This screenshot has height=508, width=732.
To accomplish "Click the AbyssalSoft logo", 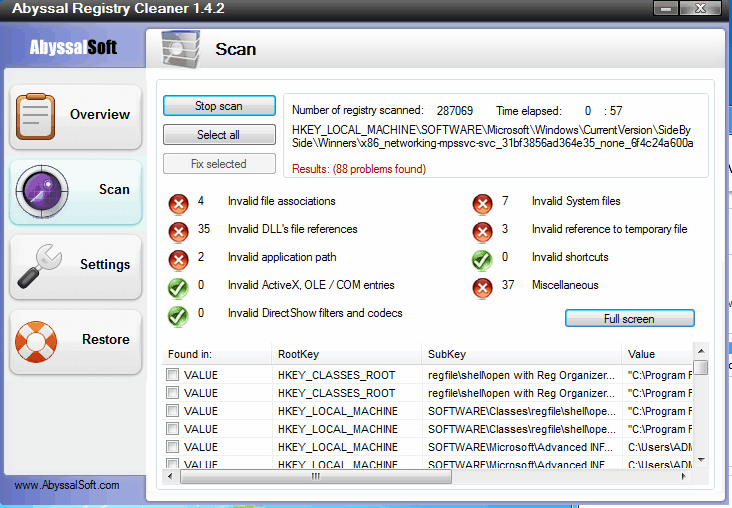I will pos(73,47).
